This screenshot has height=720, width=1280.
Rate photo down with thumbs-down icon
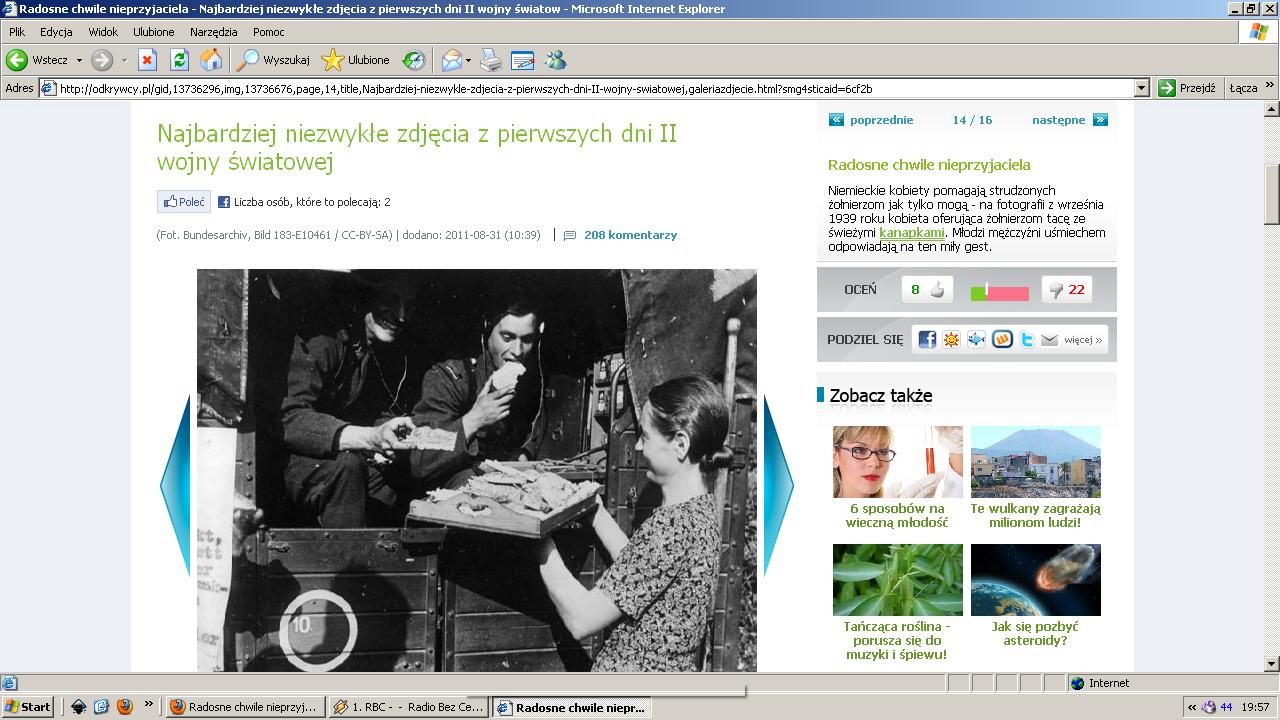(1054, 290)
